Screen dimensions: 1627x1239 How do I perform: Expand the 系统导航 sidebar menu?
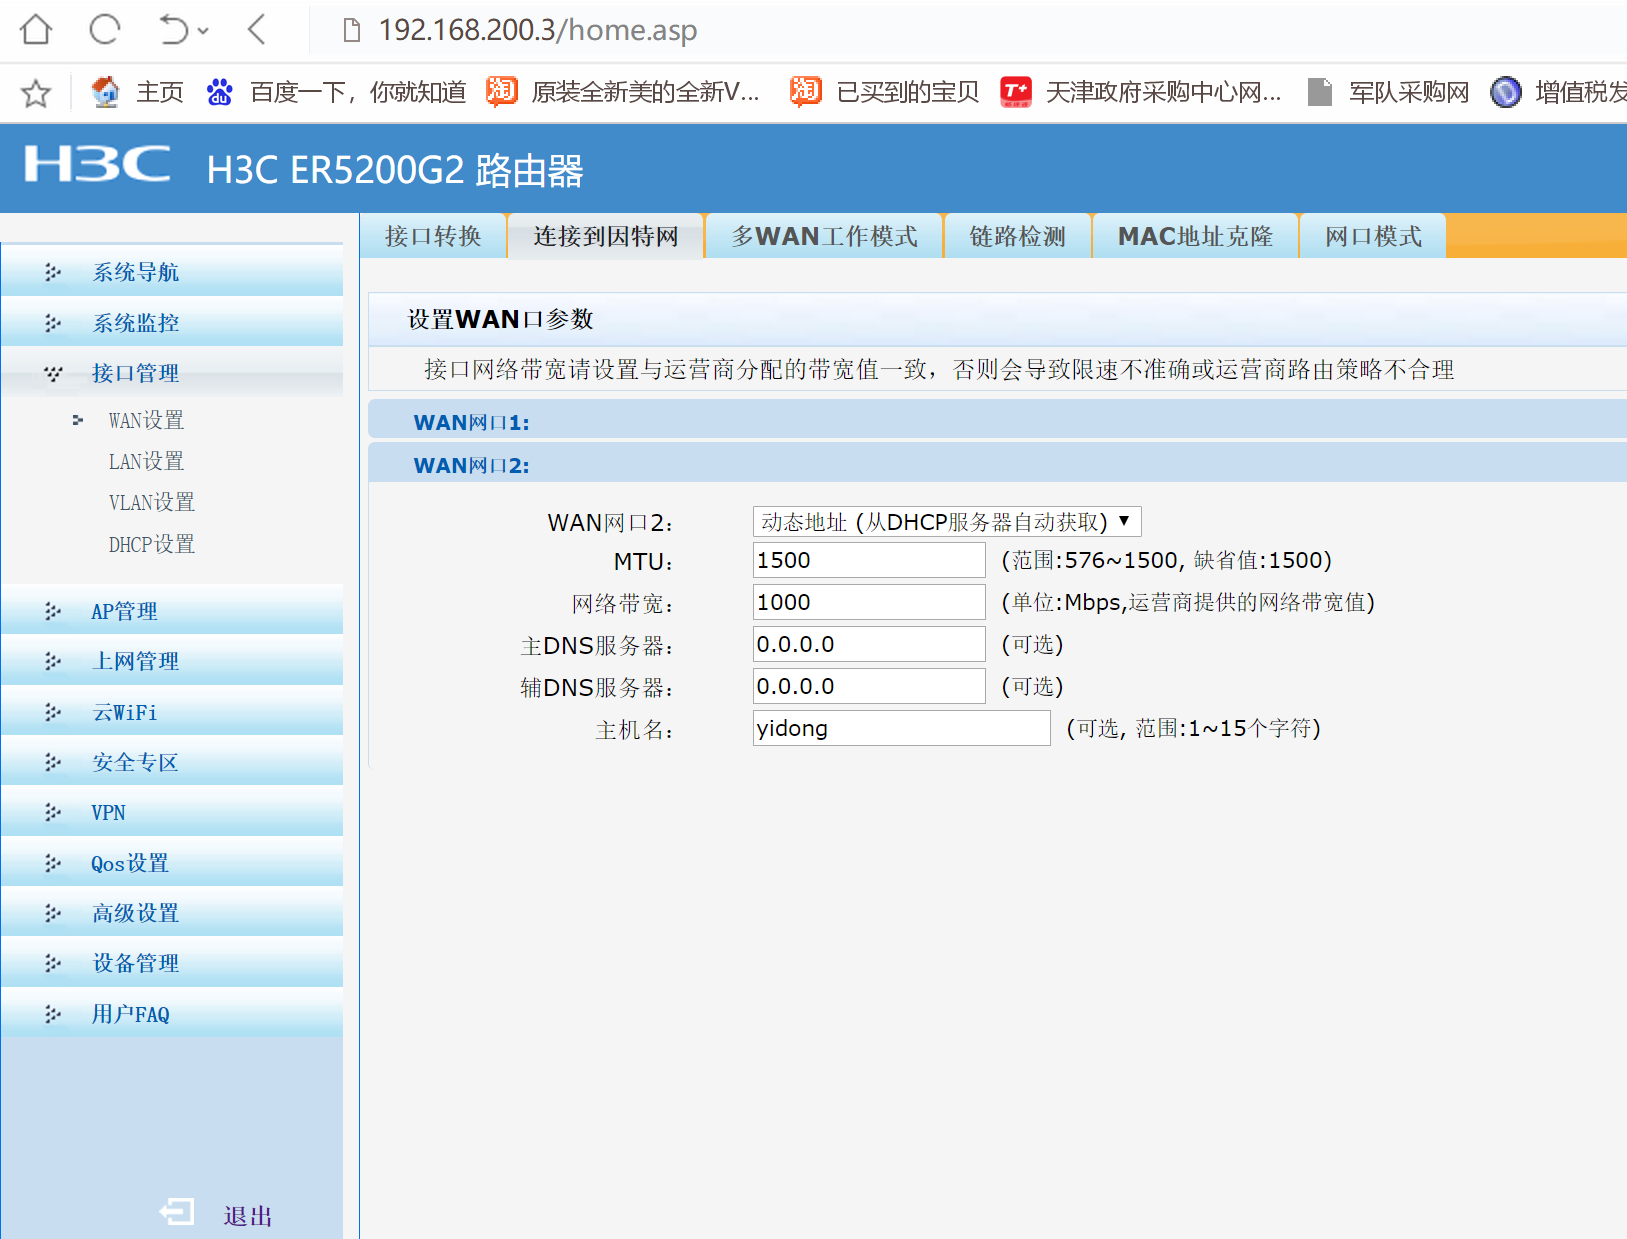172,272
